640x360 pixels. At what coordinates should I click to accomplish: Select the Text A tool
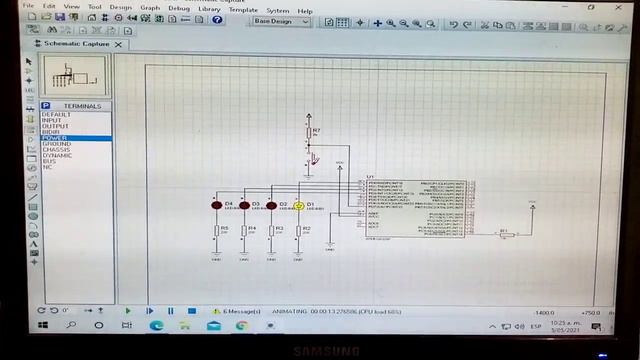pyautogui.click(x=34, y=244)
